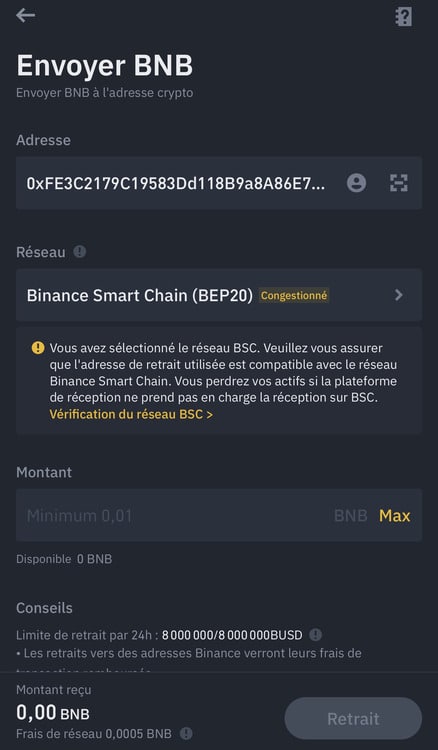The image size is (438, 750).
Task: Tap the Congestionné status badge
Action: (294, 296)
